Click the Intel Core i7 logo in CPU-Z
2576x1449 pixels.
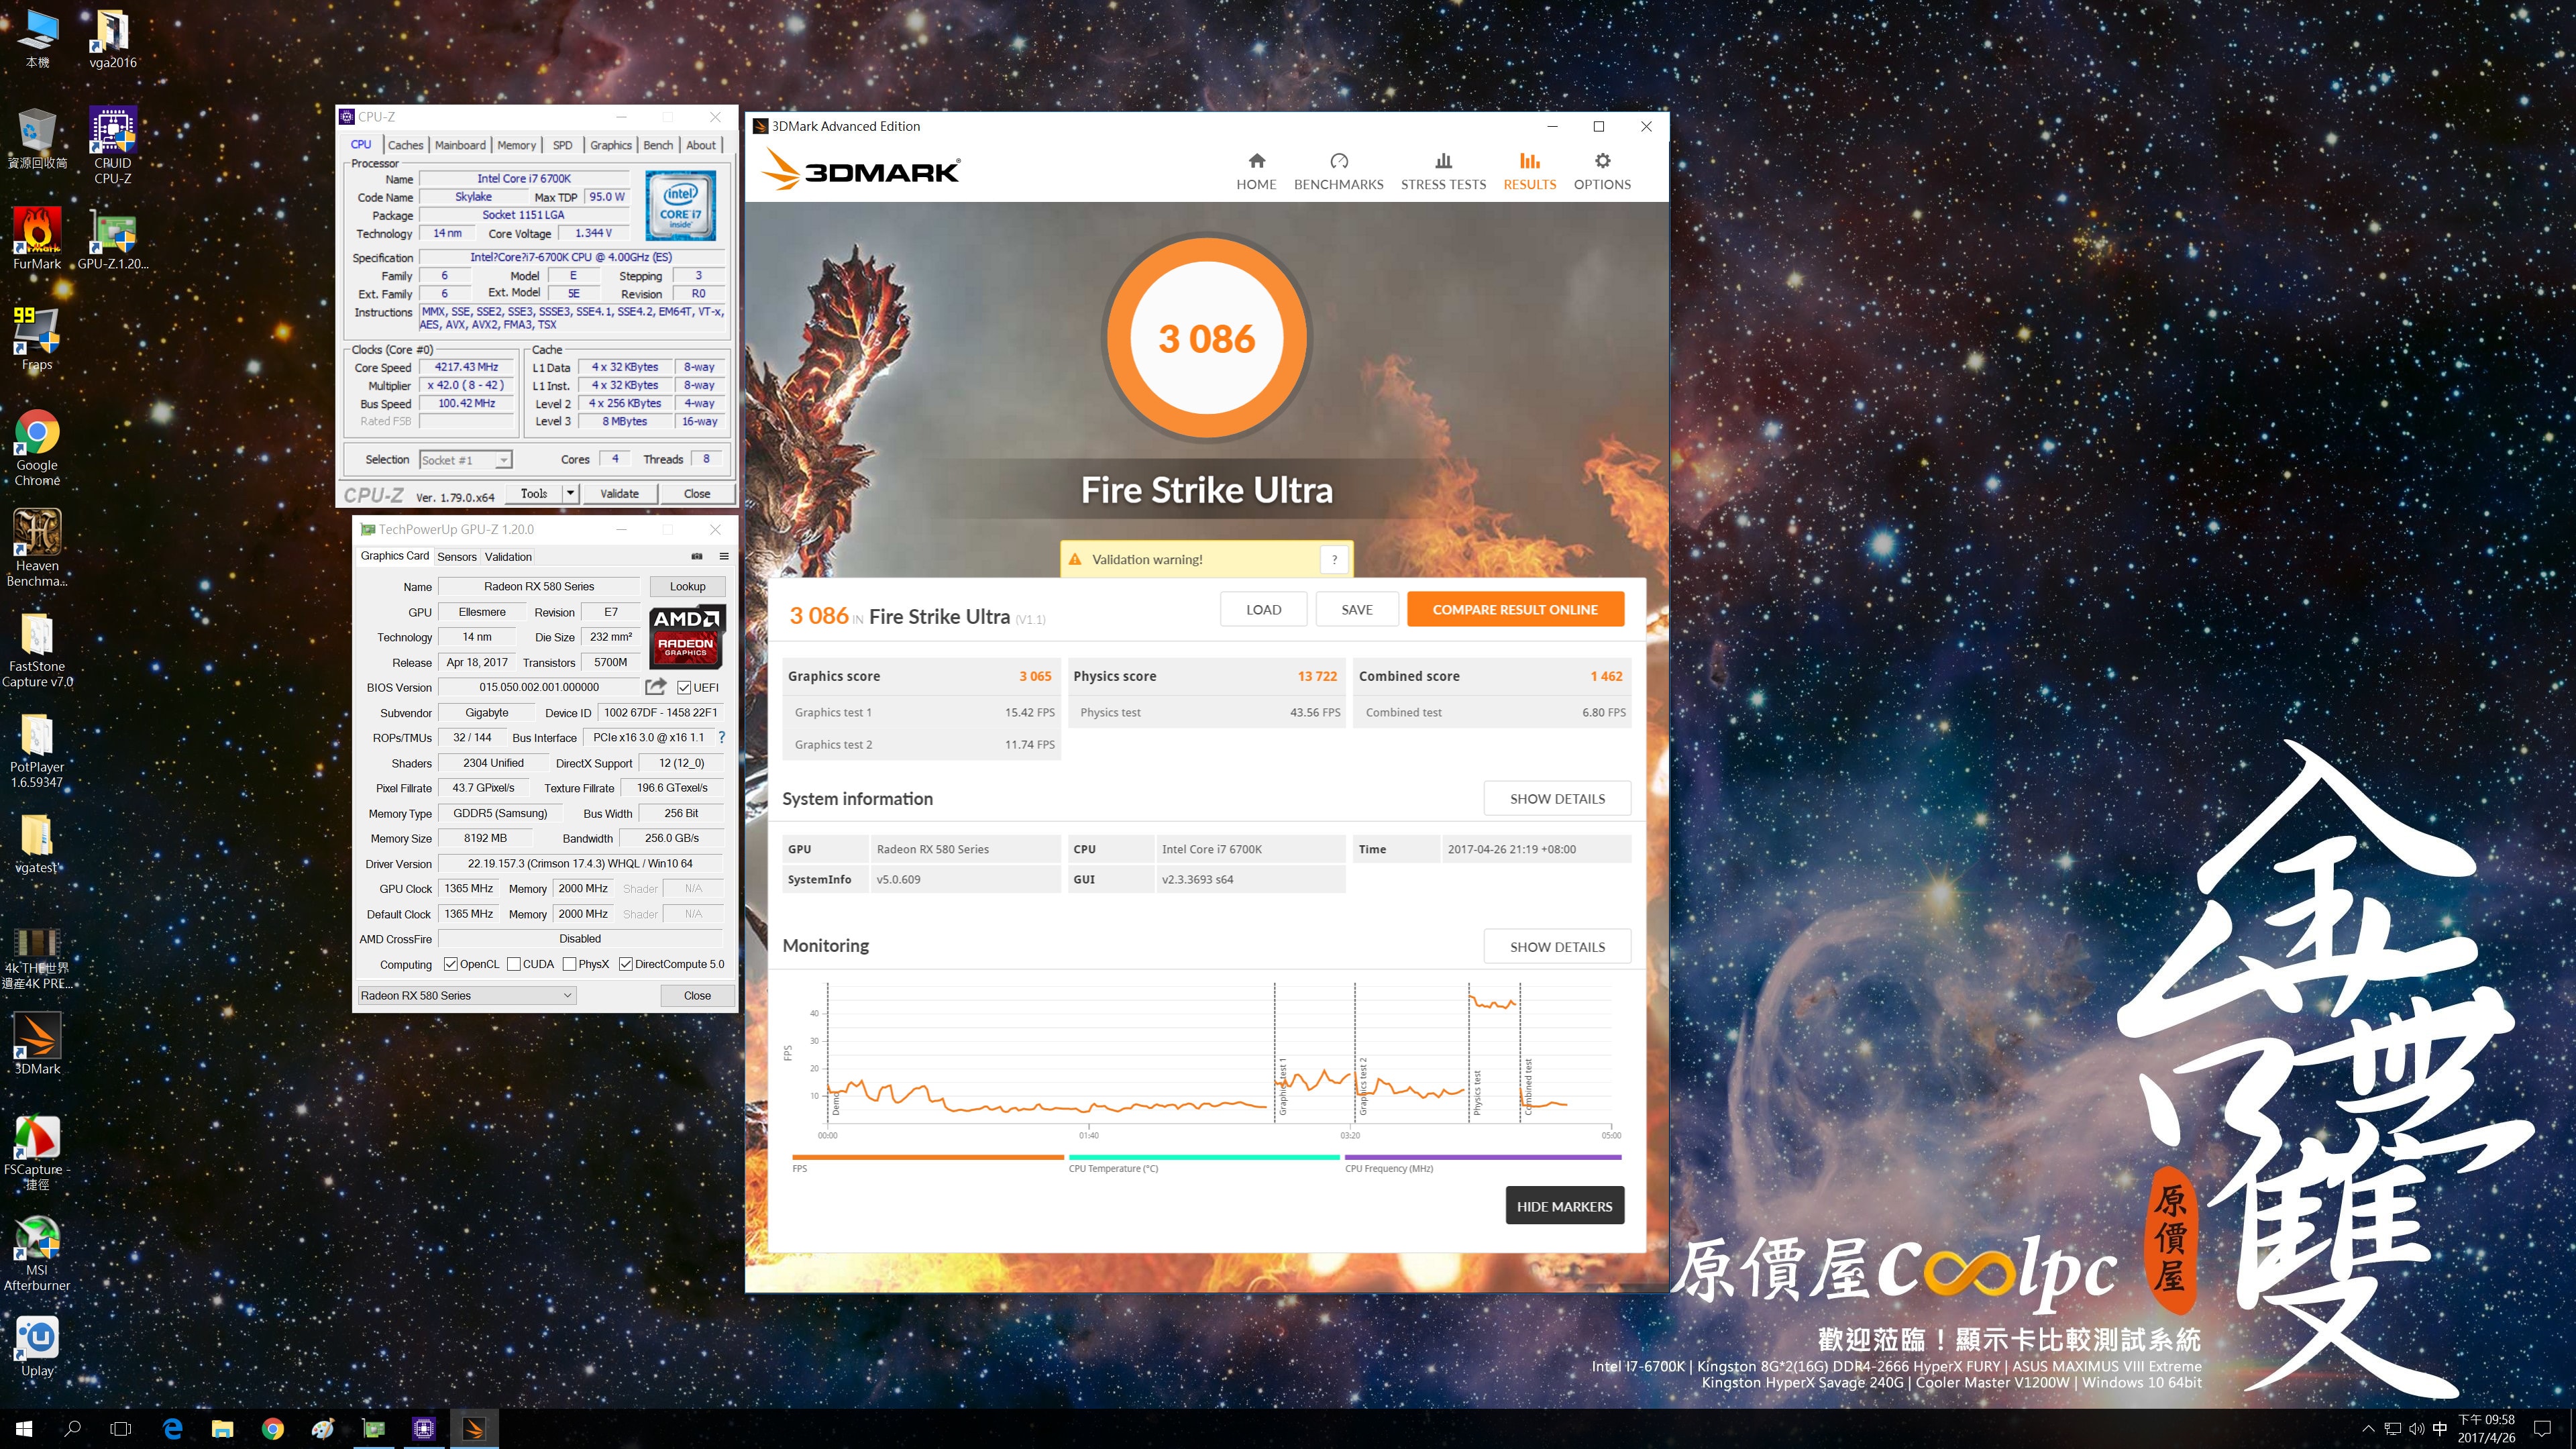coord(680,205)
